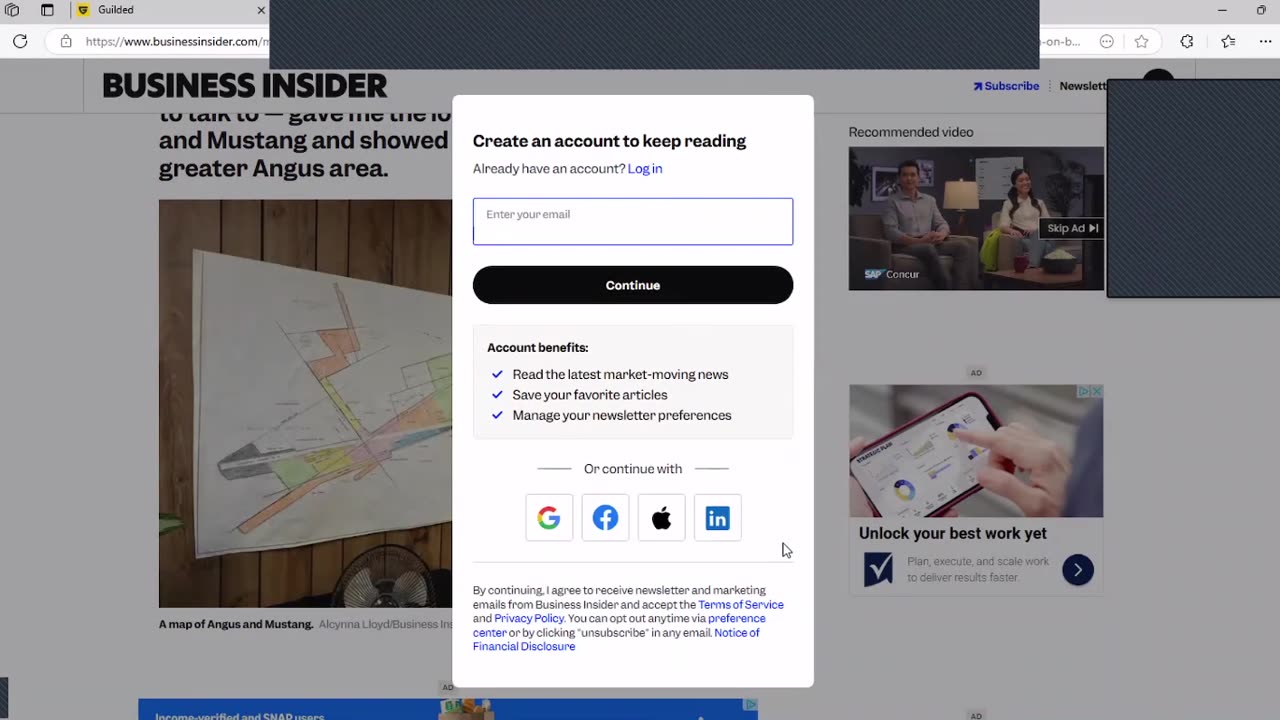Image resolution: width=1280 pixels, height=720 pixels.
Task: Add page to favorites star icon
Action: click(x=1142, y=41)
